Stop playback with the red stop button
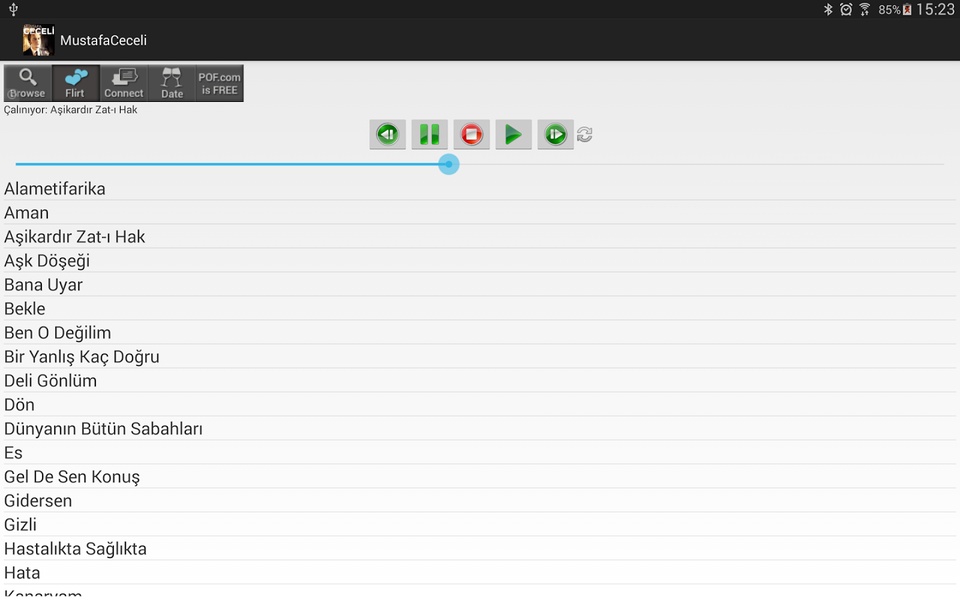Screen dimensions: 960x600 (471, 134)
